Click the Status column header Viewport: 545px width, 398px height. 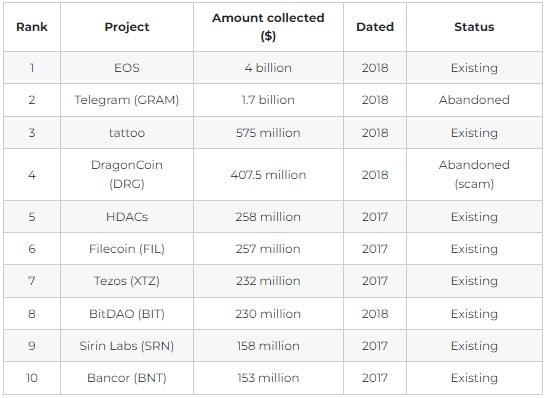[474, 27]
